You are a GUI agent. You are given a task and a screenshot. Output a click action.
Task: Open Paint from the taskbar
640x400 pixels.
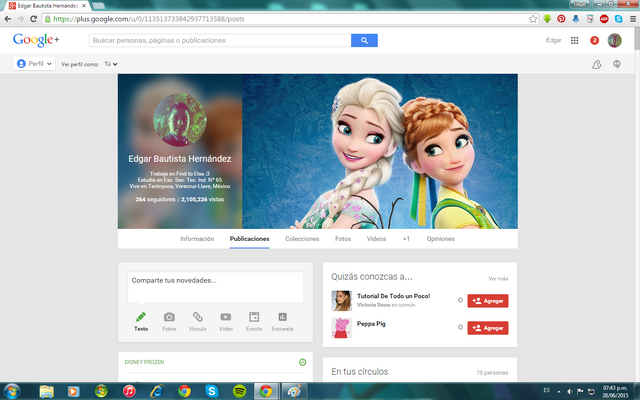(294, 391)
